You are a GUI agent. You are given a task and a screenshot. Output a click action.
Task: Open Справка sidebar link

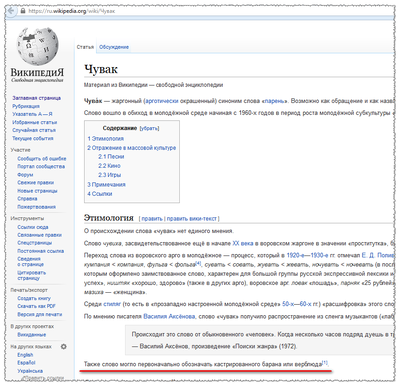pyautogui.click(x=27, y=199)
